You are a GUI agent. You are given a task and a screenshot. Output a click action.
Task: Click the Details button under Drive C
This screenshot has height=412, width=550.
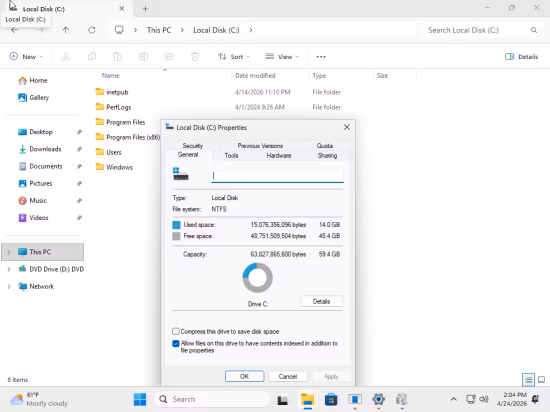[x=321, y=301]
